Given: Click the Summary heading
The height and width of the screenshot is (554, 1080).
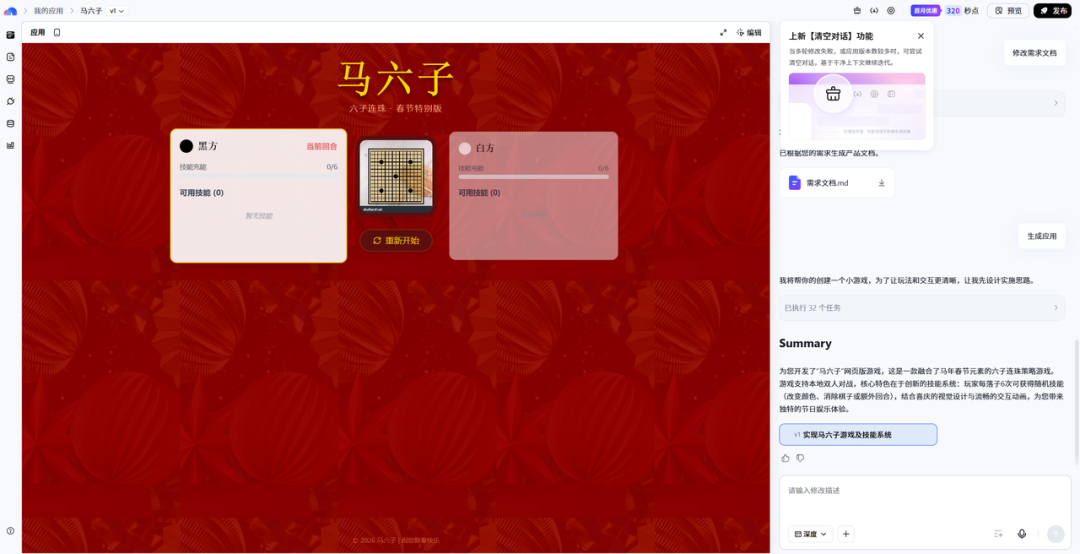Looking at the screenshot, I should (805, 343).
